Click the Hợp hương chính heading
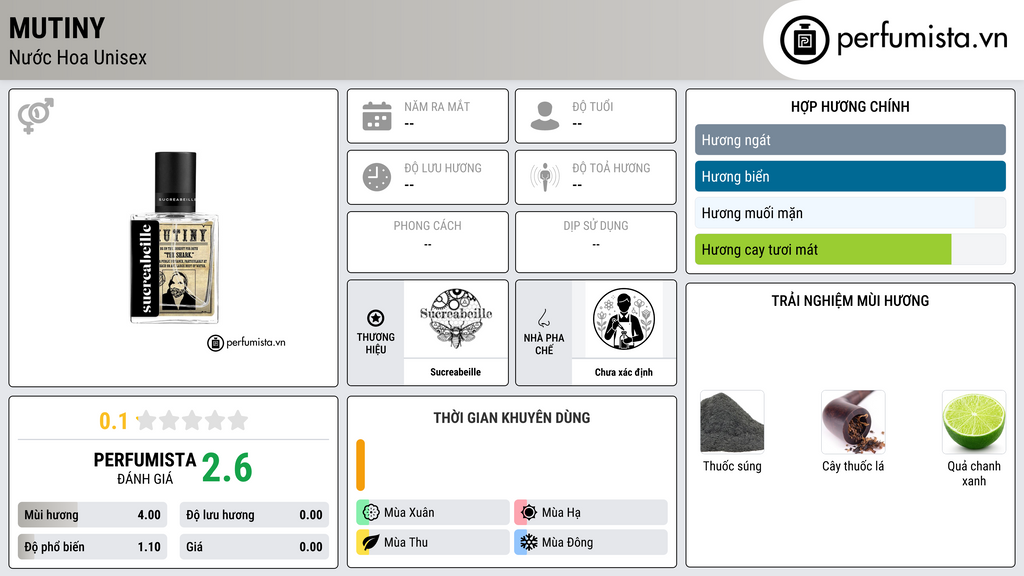 click(x=850, y=106)
